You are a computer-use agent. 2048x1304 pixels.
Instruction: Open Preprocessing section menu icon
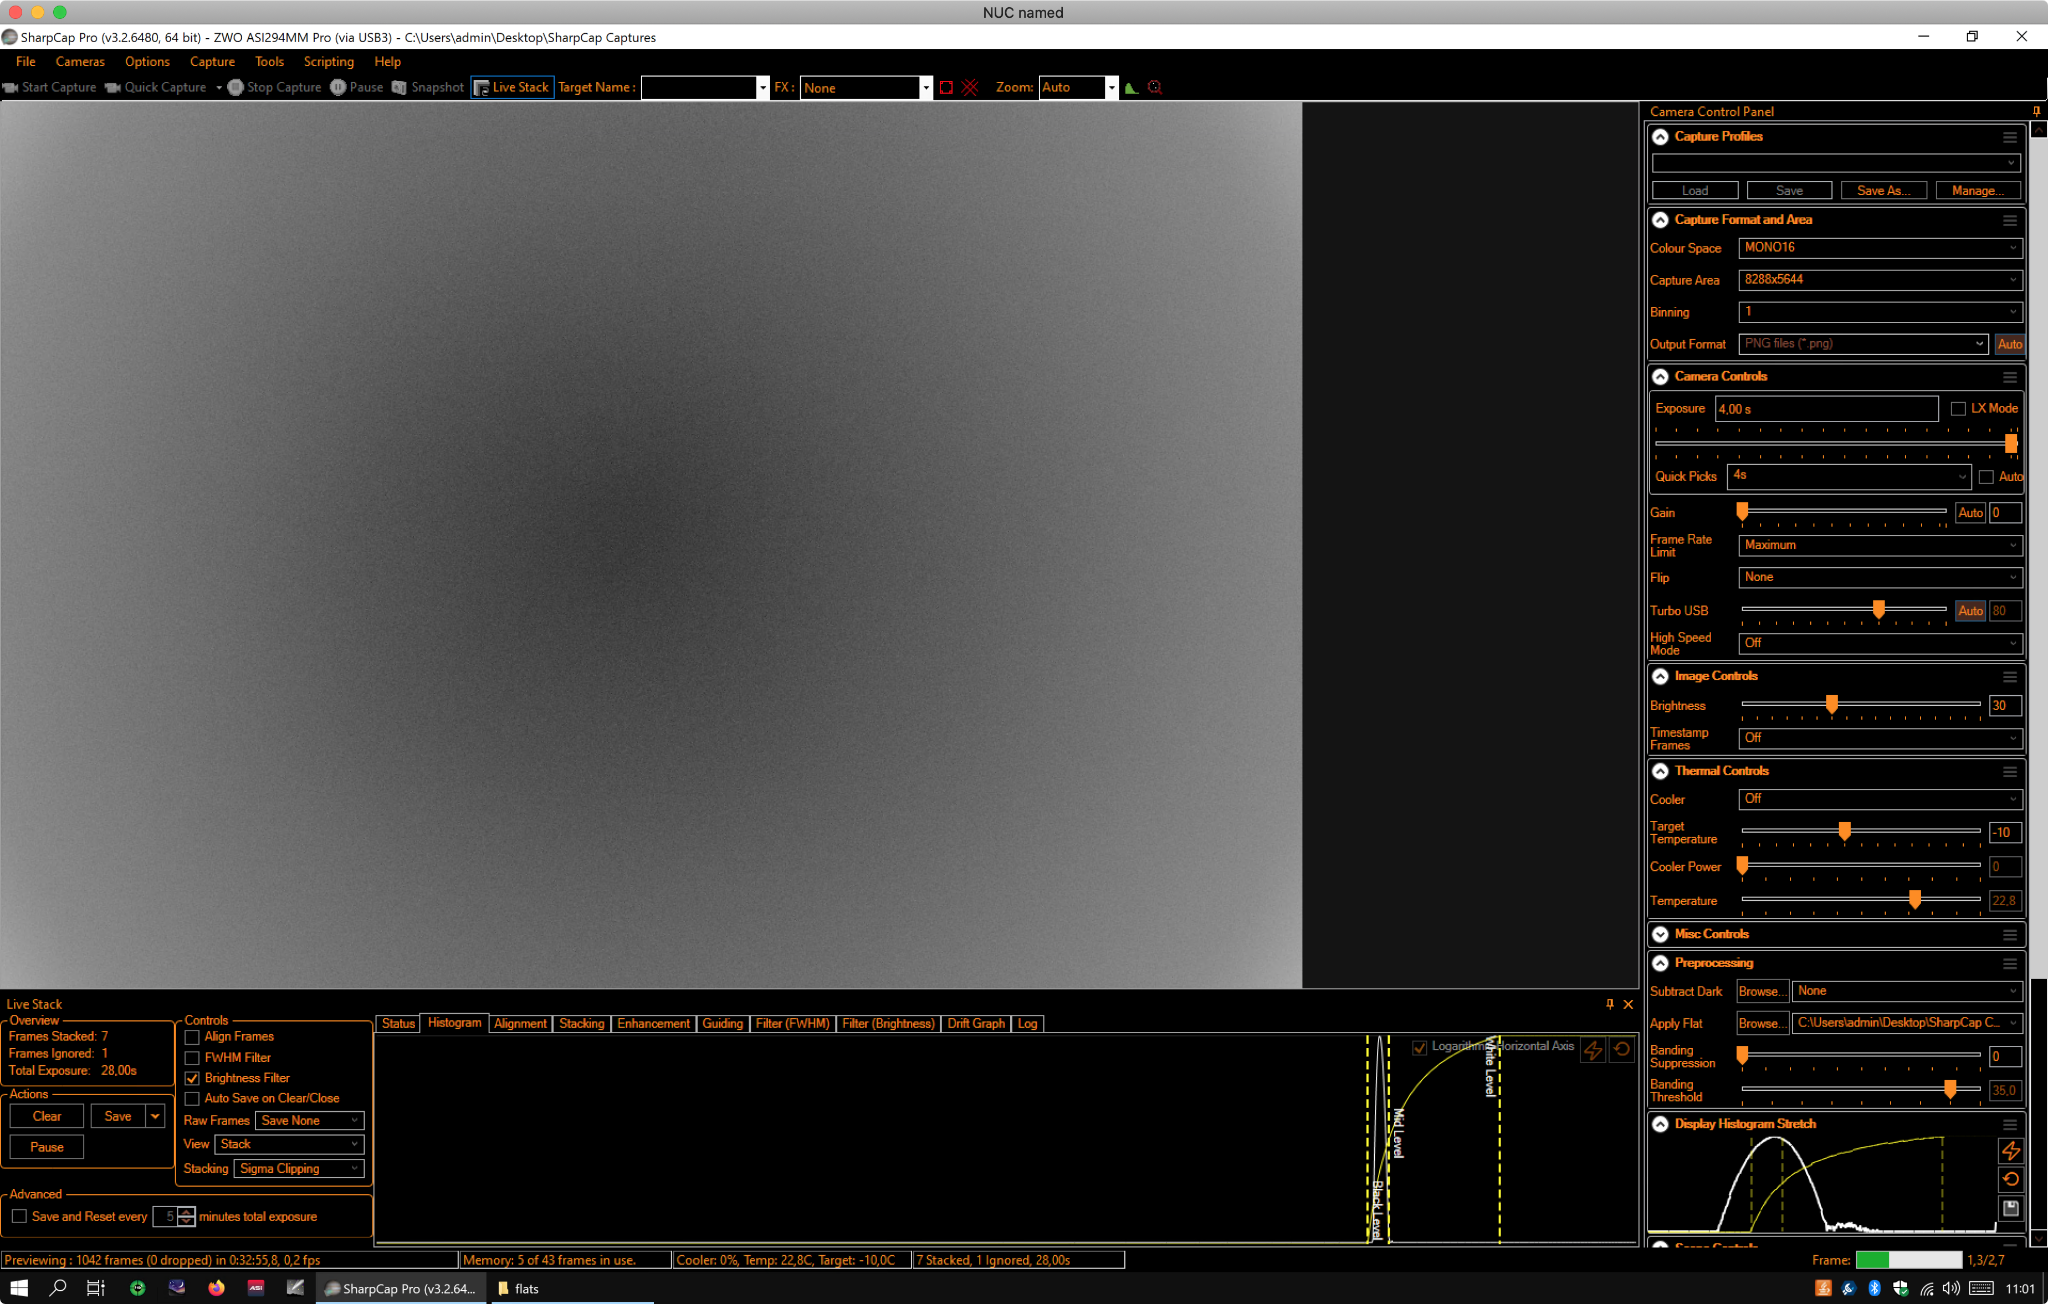[x=2010, y=963]
